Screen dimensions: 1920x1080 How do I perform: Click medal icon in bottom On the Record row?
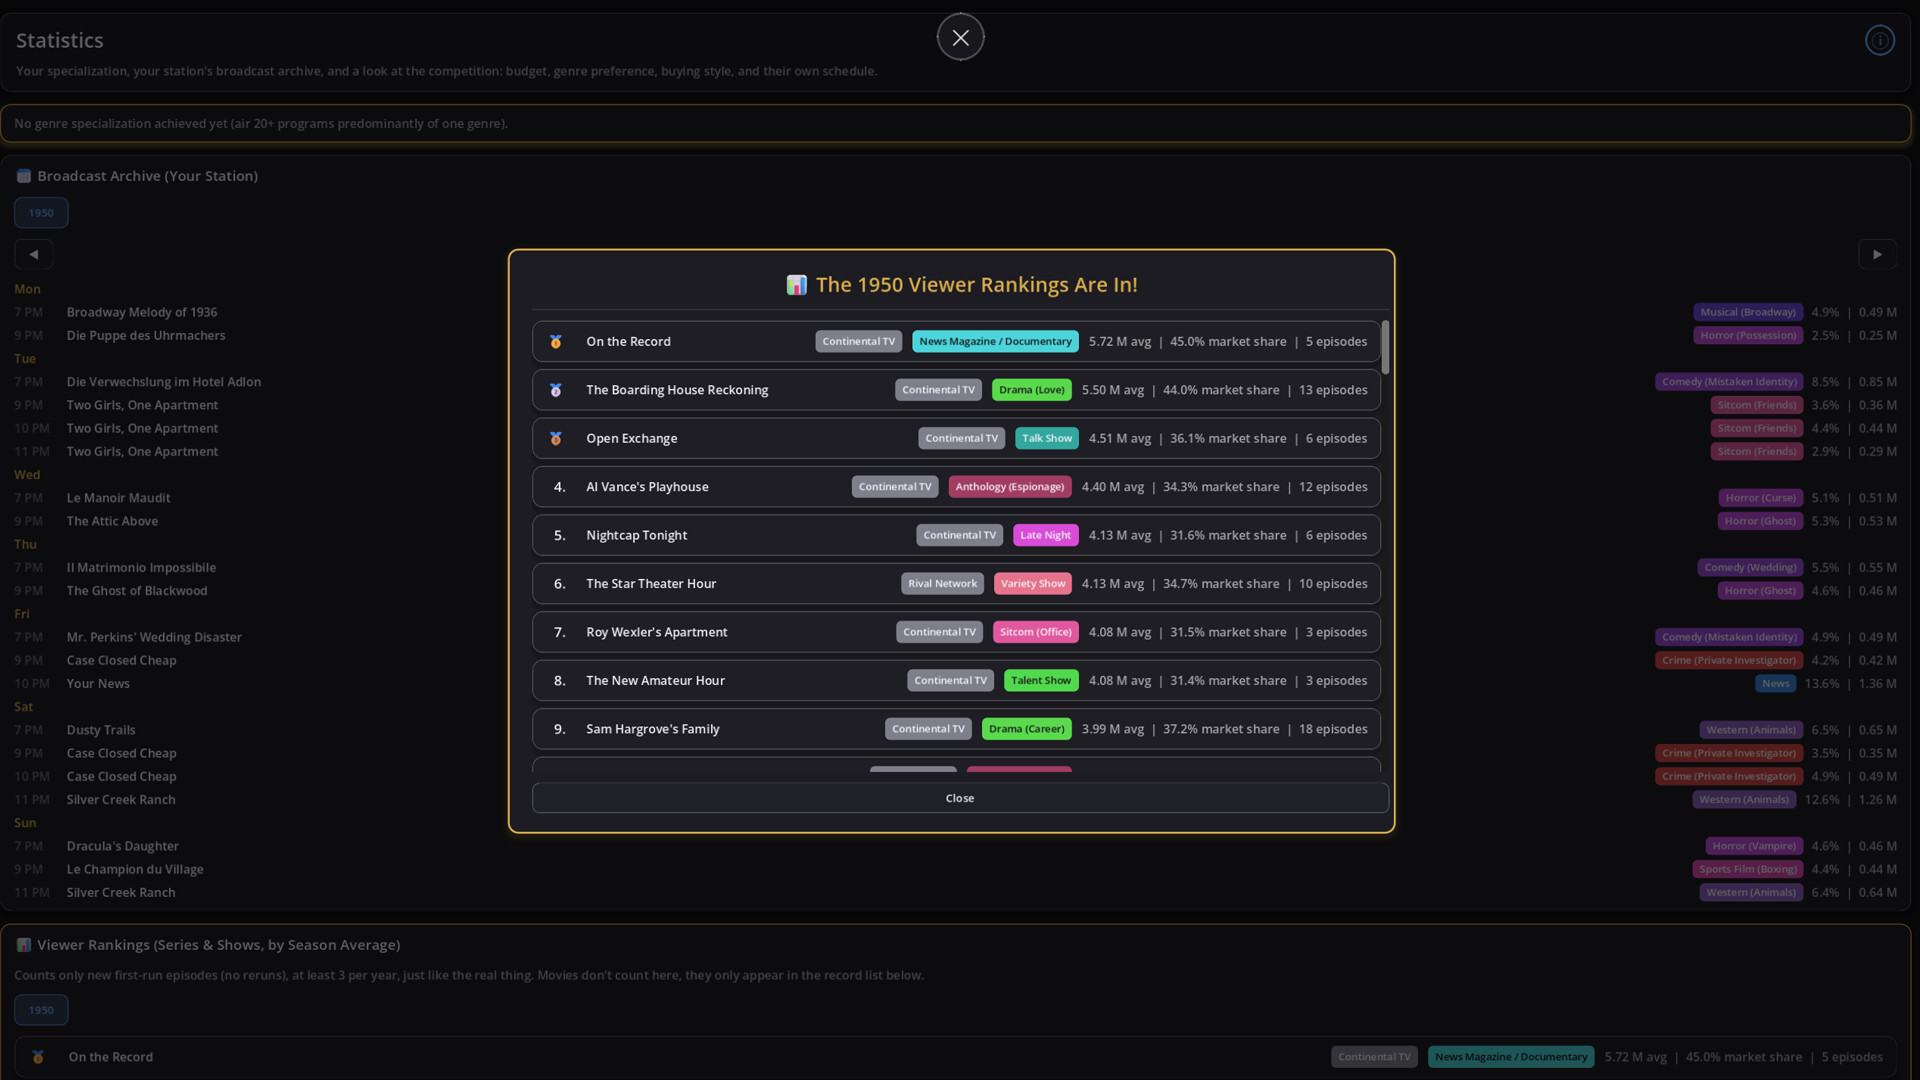38,1057
